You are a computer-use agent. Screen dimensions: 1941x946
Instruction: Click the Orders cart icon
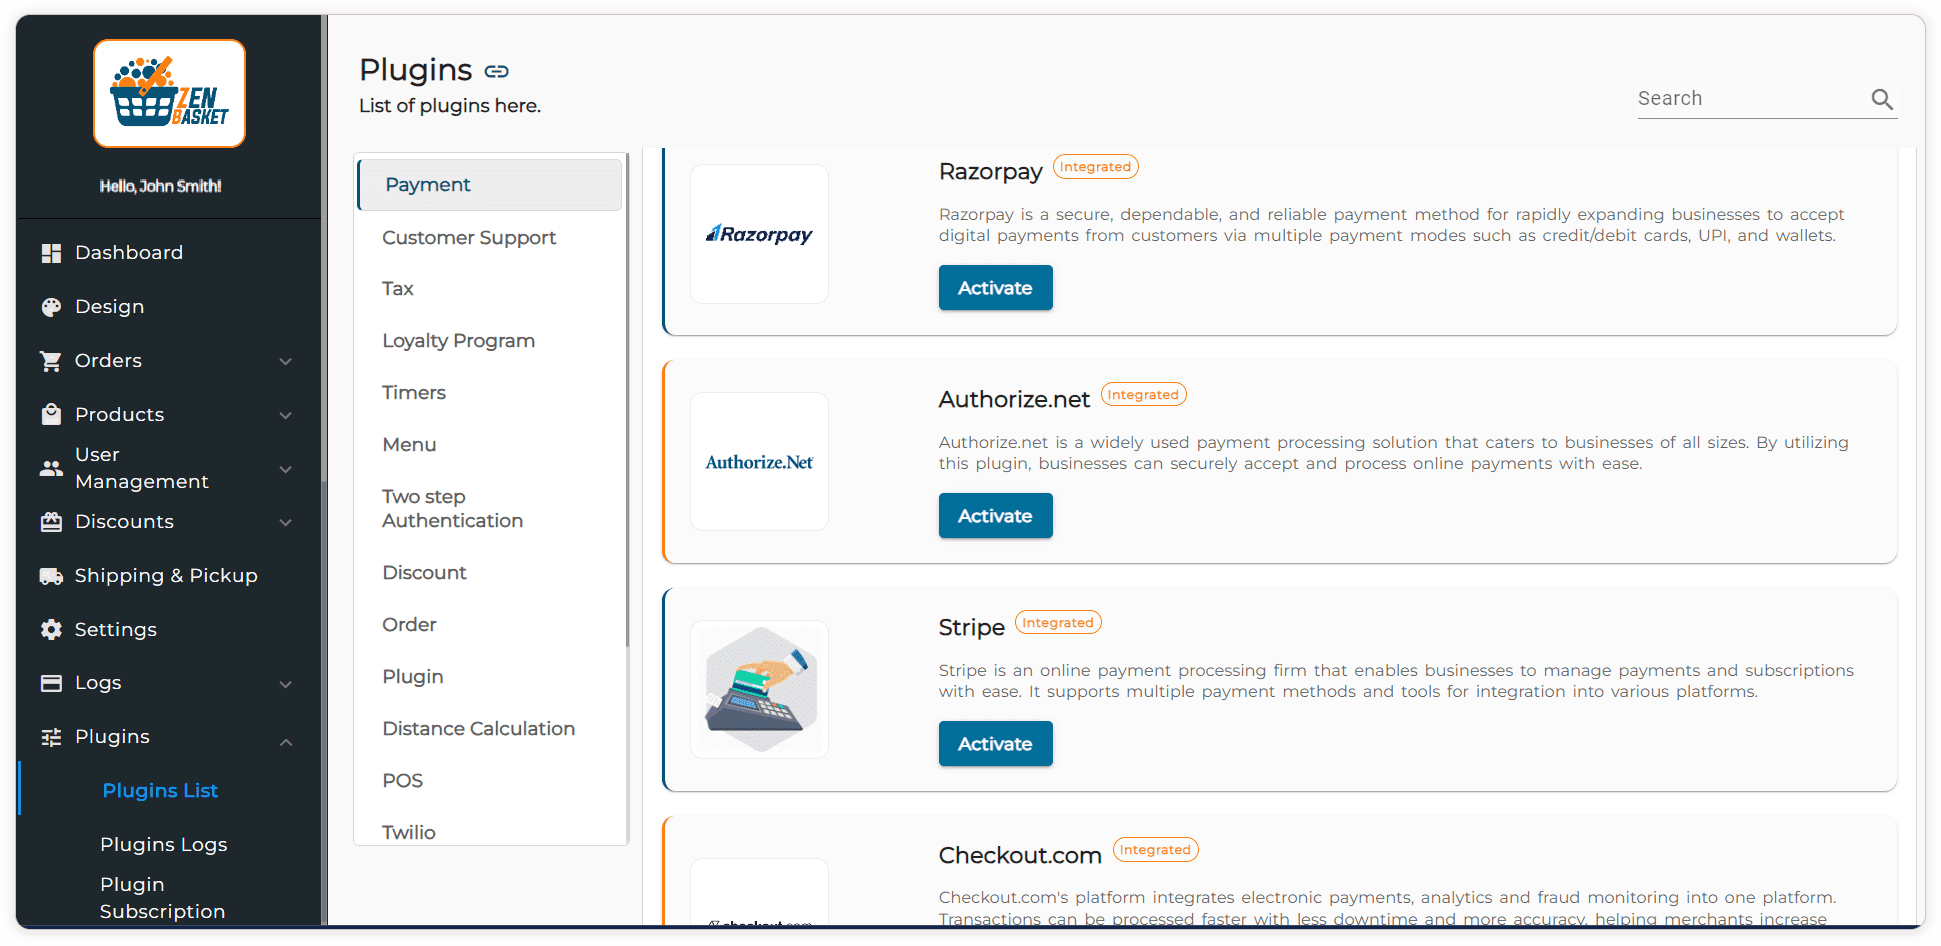pos(51,361)
